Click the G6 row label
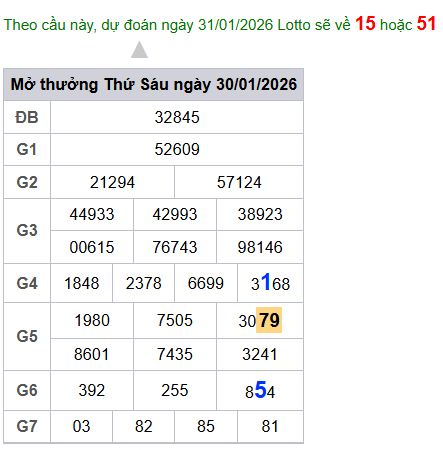 tap(27, 390)
